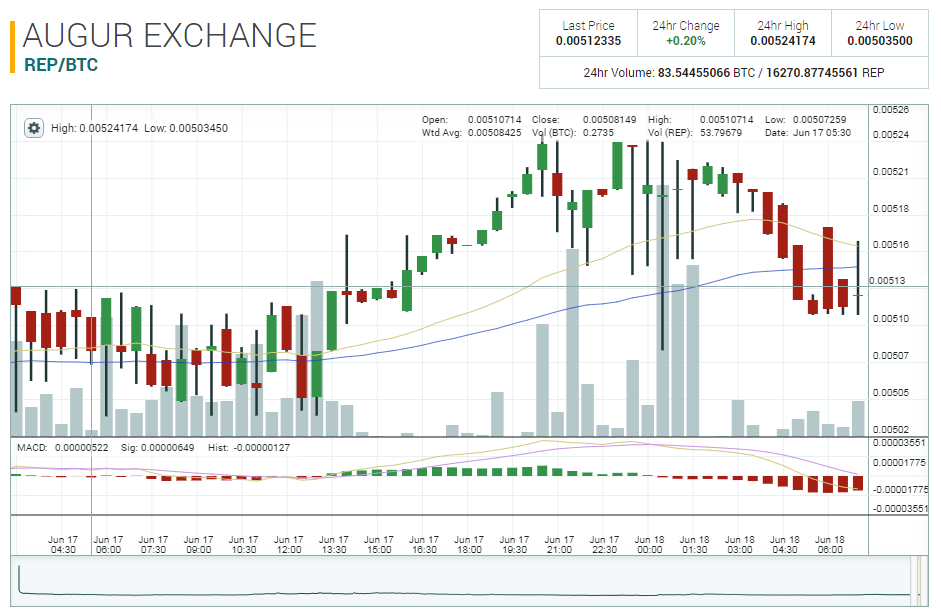Click the Jun 18 00:00 time axis label
This screenshot has height=611, width=941.
coord(649,544)
